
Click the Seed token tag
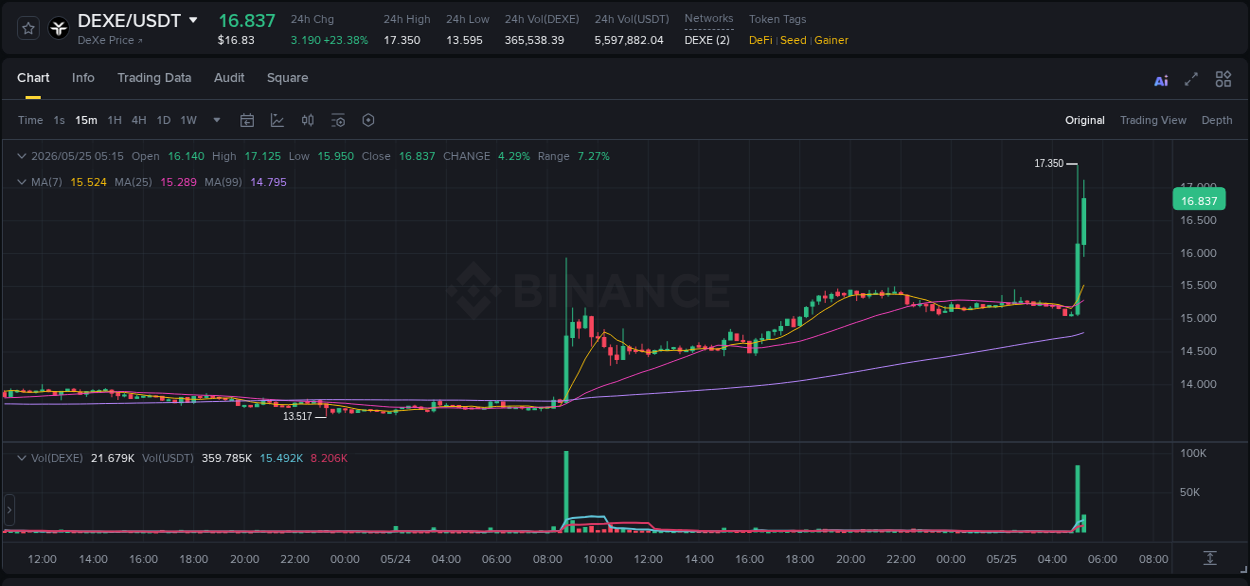click(x=793, y=40)
